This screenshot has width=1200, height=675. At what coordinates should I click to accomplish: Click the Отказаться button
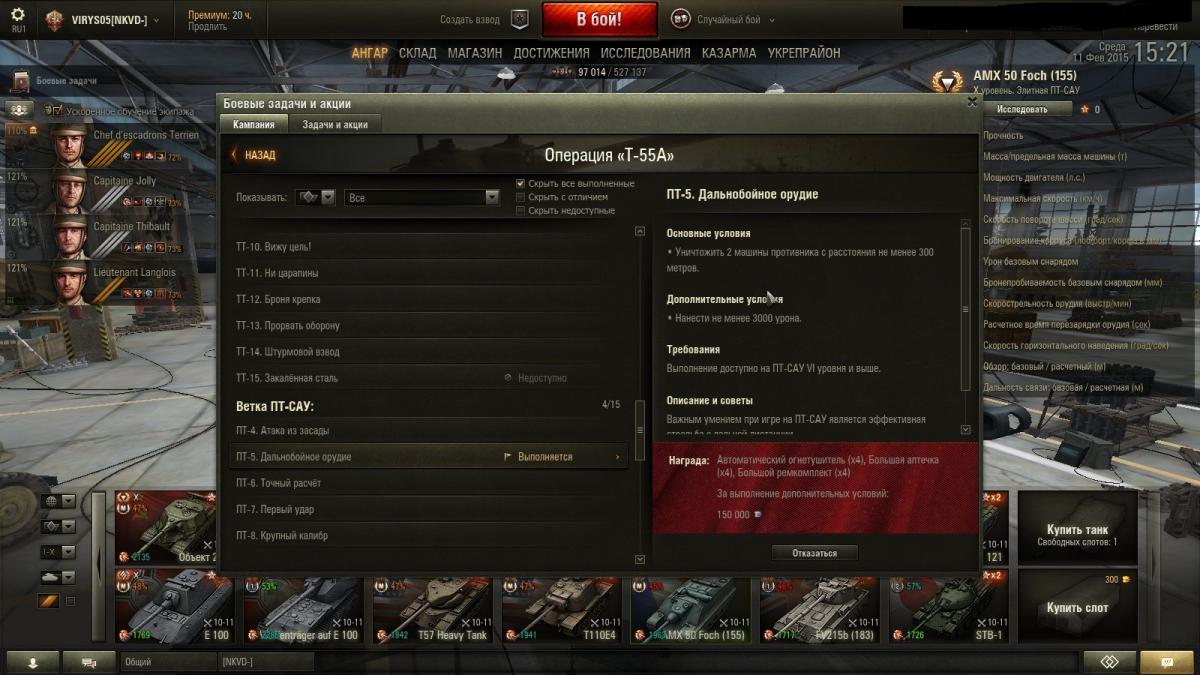pos(814,552)
